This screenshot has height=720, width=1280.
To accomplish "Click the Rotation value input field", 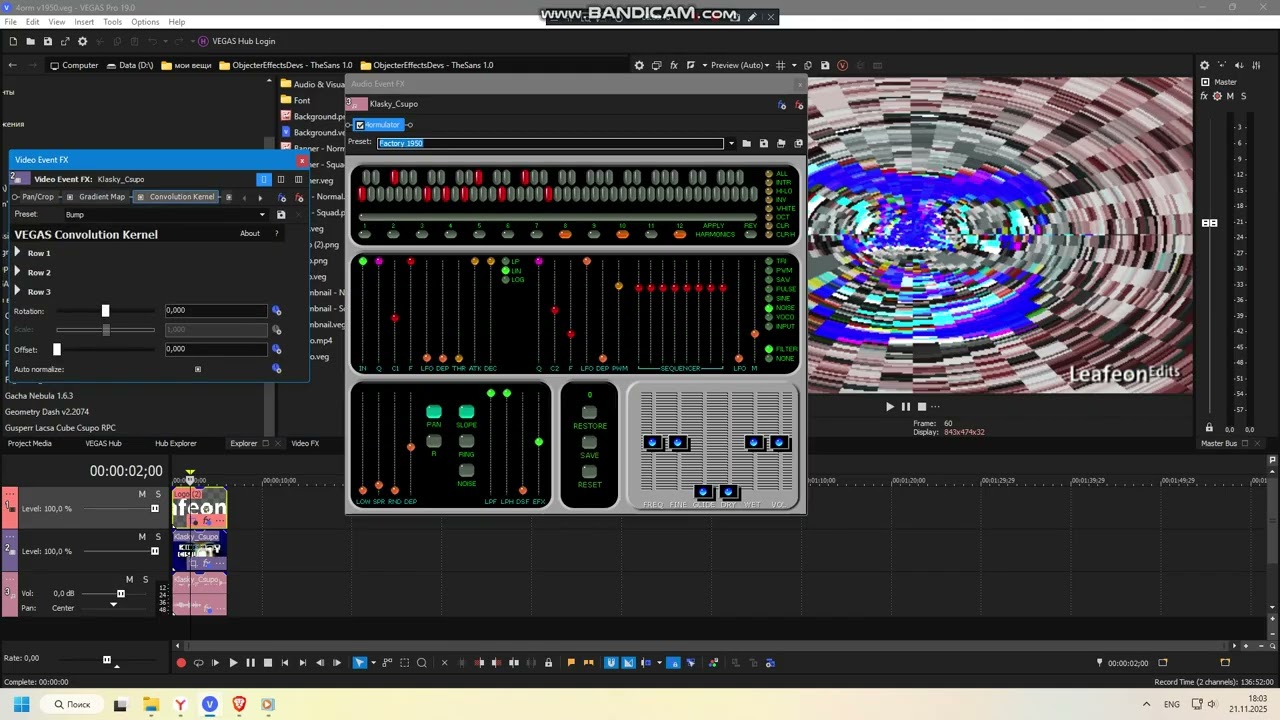I will point(216,311).
